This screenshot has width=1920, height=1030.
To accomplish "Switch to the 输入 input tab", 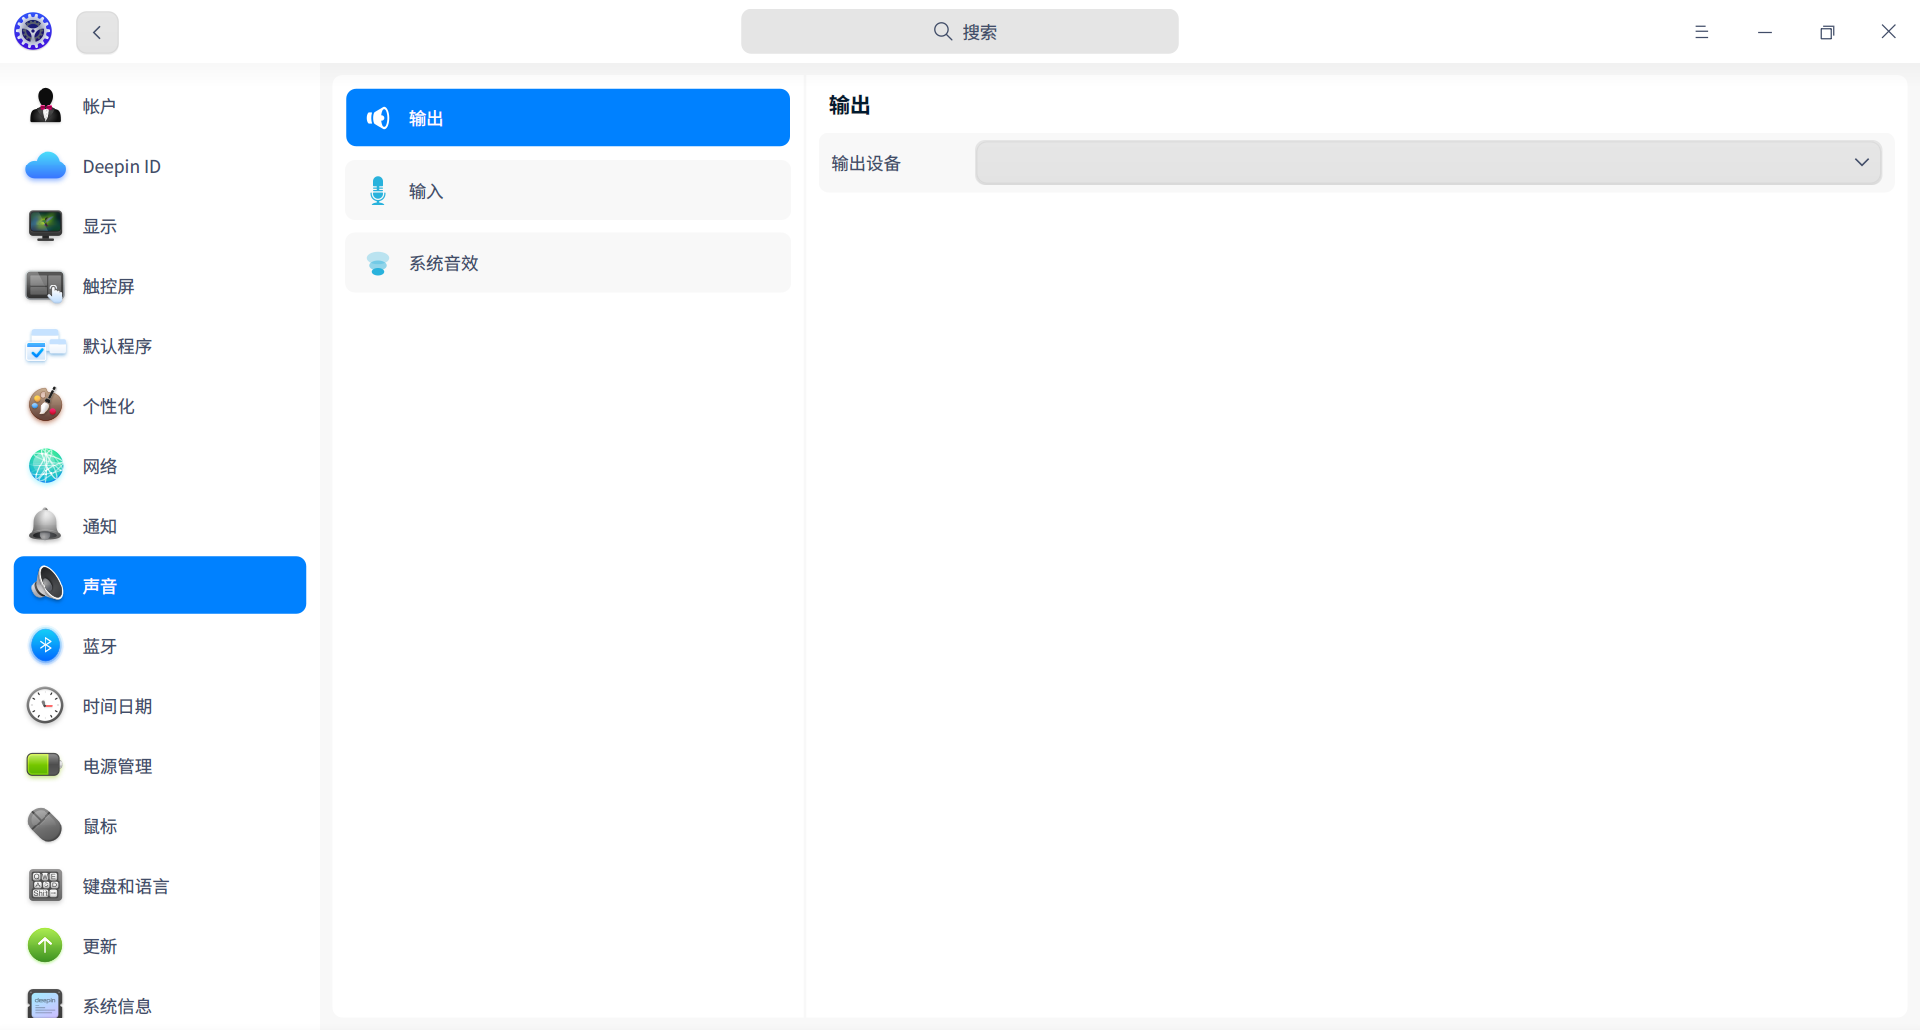I will click(568, 191).
